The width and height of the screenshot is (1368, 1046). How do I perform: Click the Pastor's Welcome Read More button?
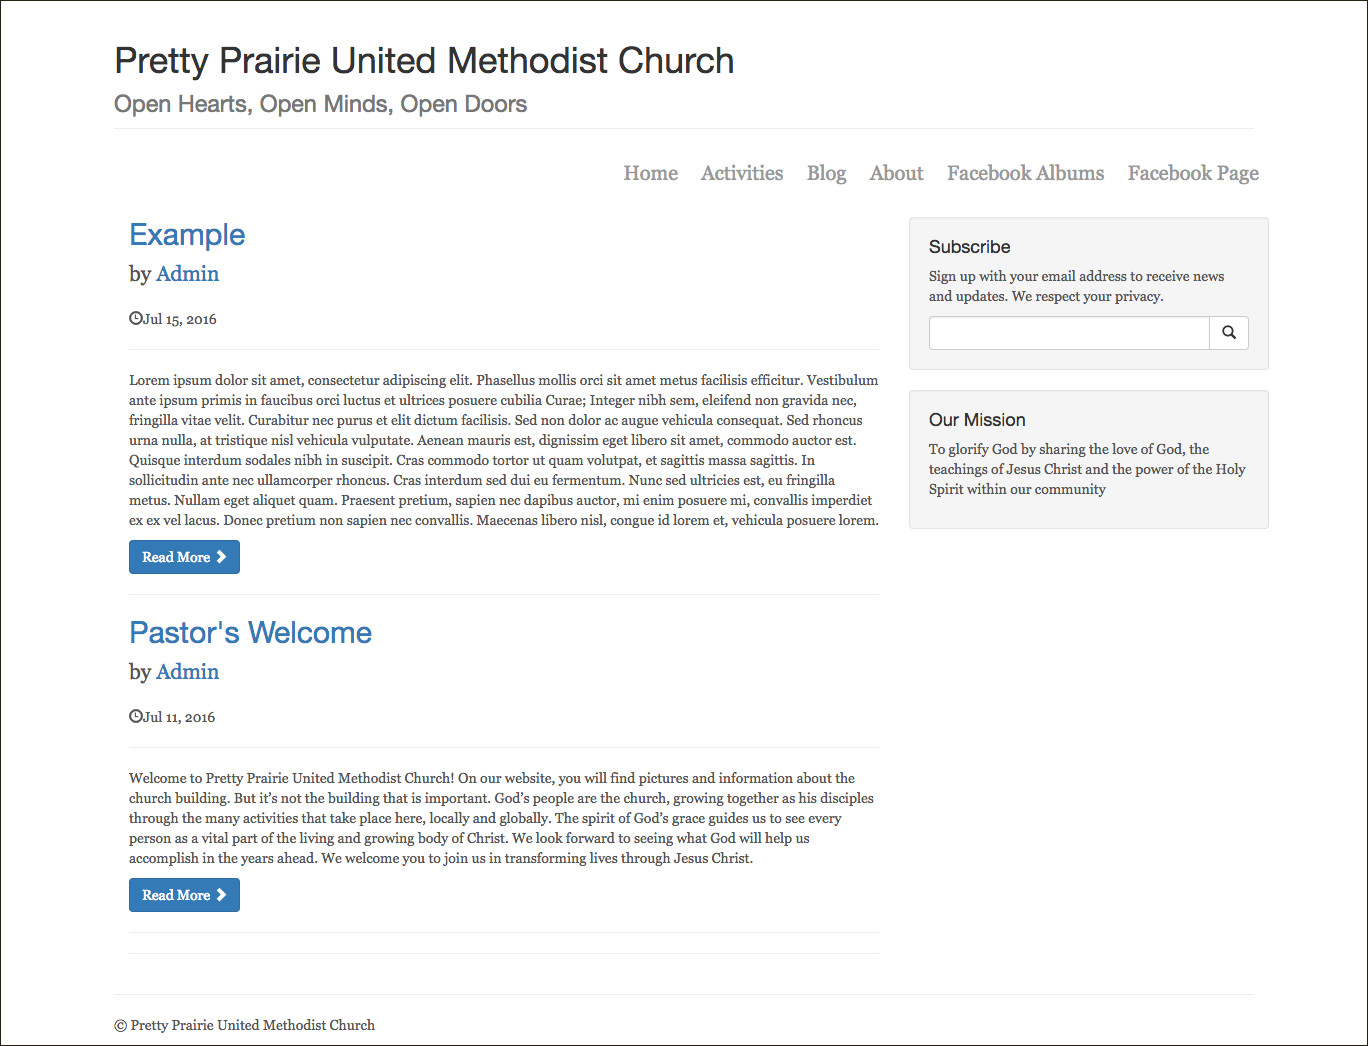(x=184, y=895)
